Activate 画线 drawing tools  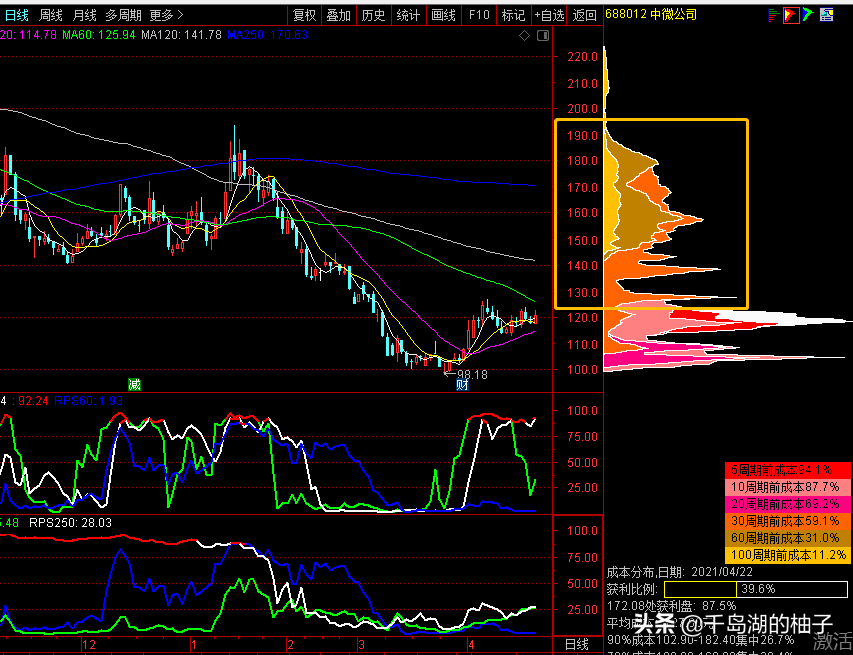443,15
